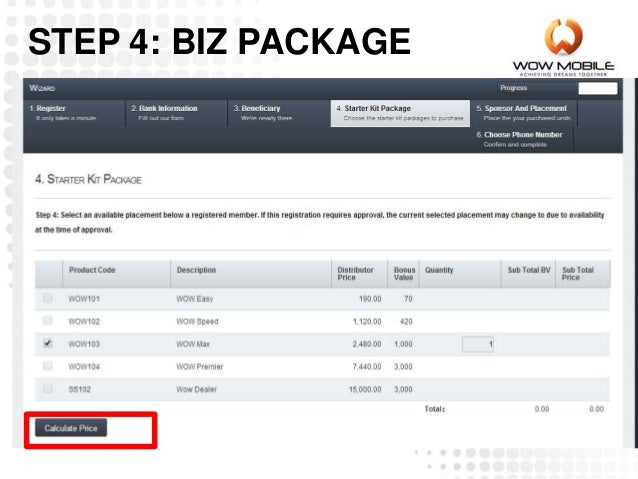Select the 4. Starter Kit Package step

click(400, 114)
